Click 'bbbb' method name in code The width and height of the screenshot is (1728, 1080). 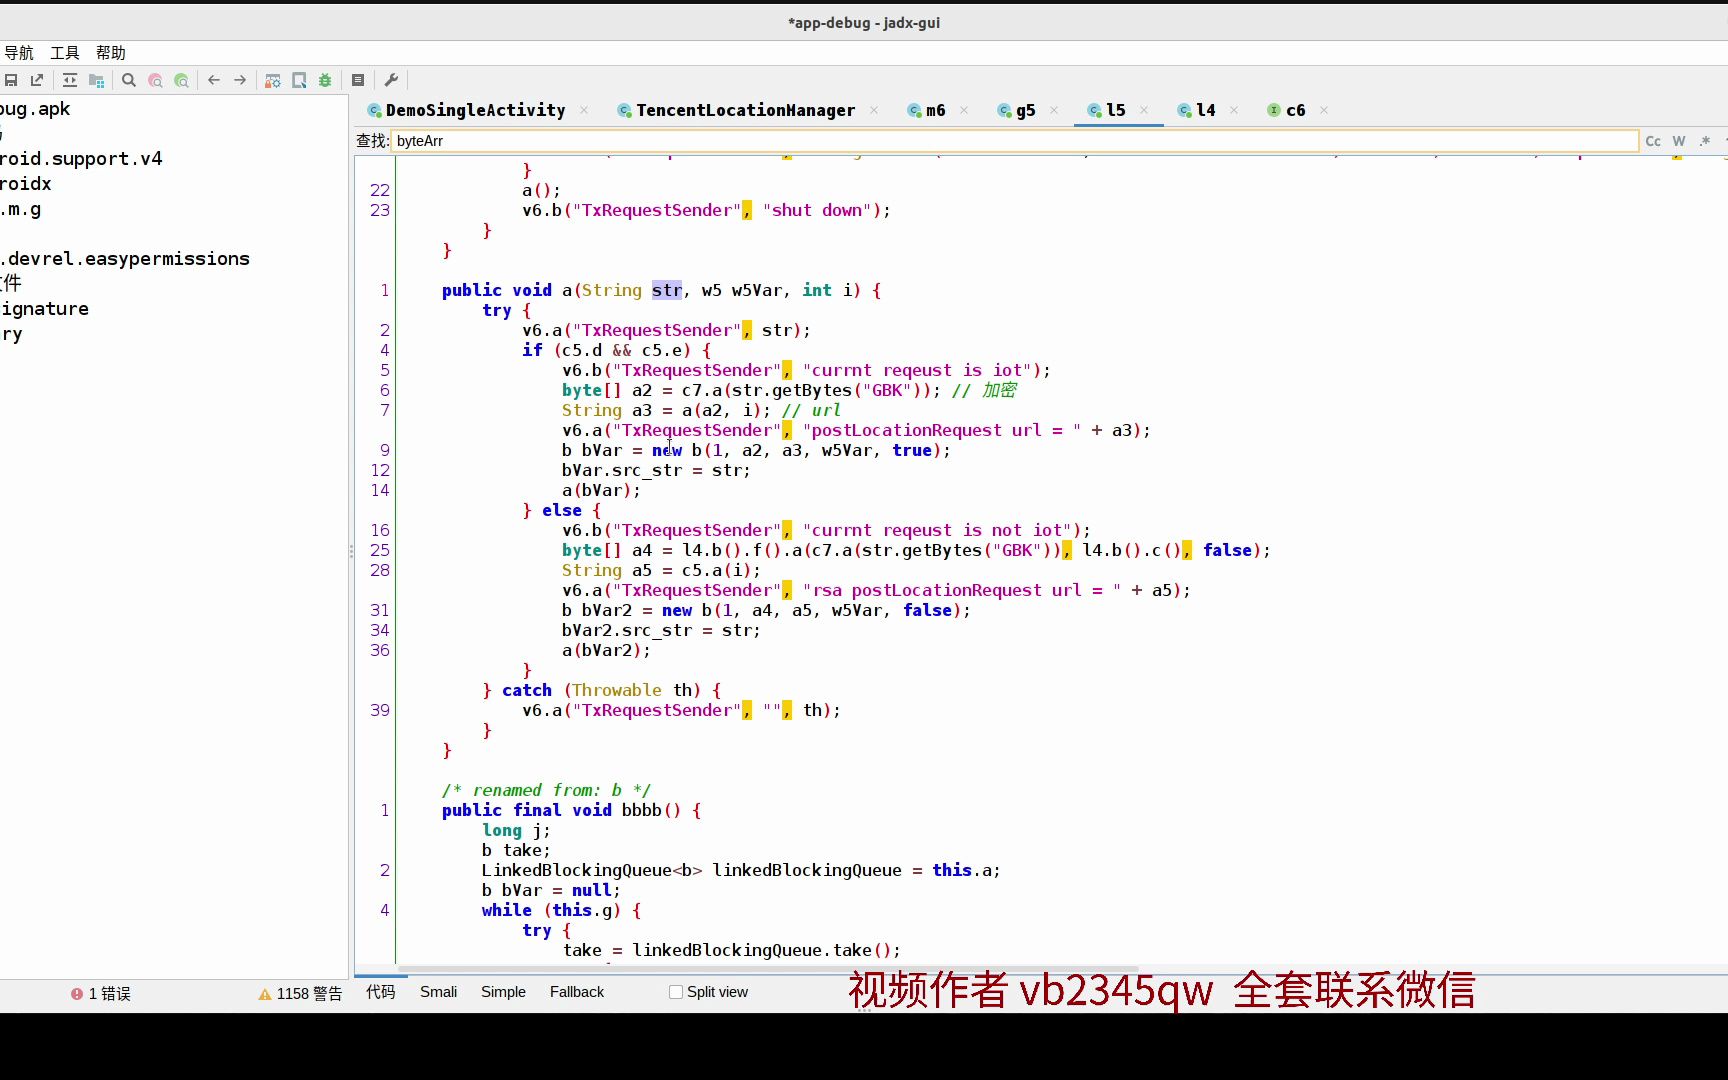click(641, 810)
